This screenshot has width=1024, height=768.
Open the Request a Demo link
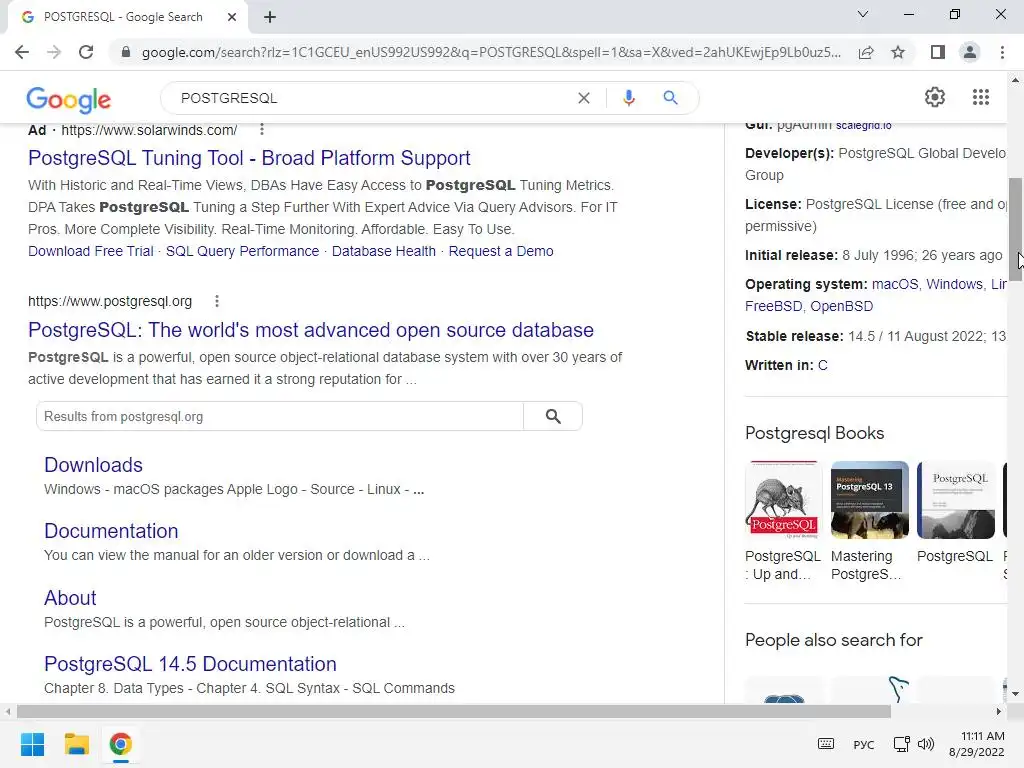[x=501, y=251]
